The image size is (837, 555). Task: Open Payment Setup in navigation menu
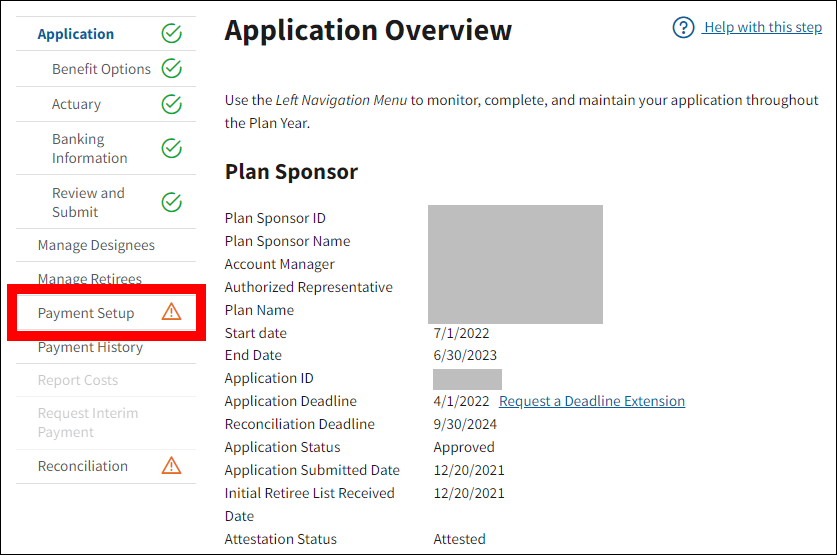click(x=86, y=313)
